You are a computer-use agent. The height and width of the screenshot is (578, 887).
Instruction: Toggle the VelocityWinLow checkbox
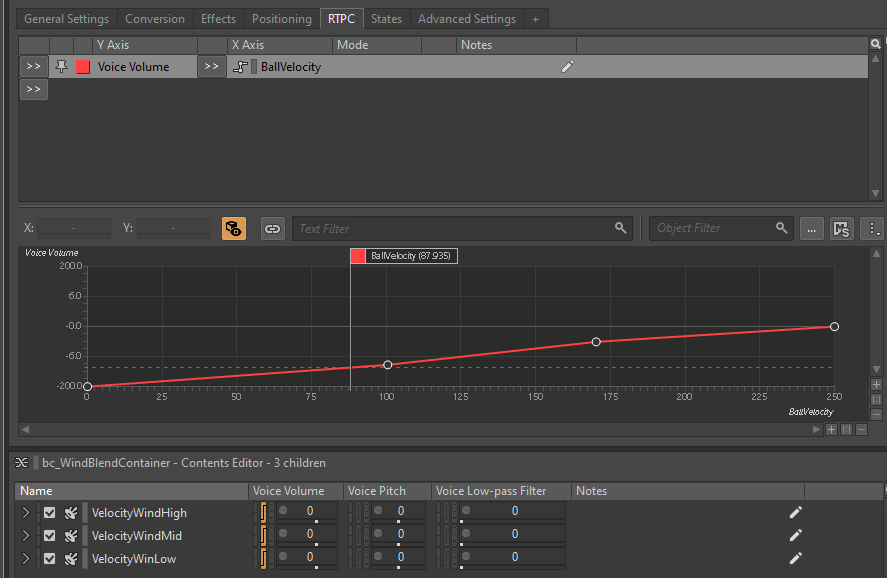pos(49,559)
